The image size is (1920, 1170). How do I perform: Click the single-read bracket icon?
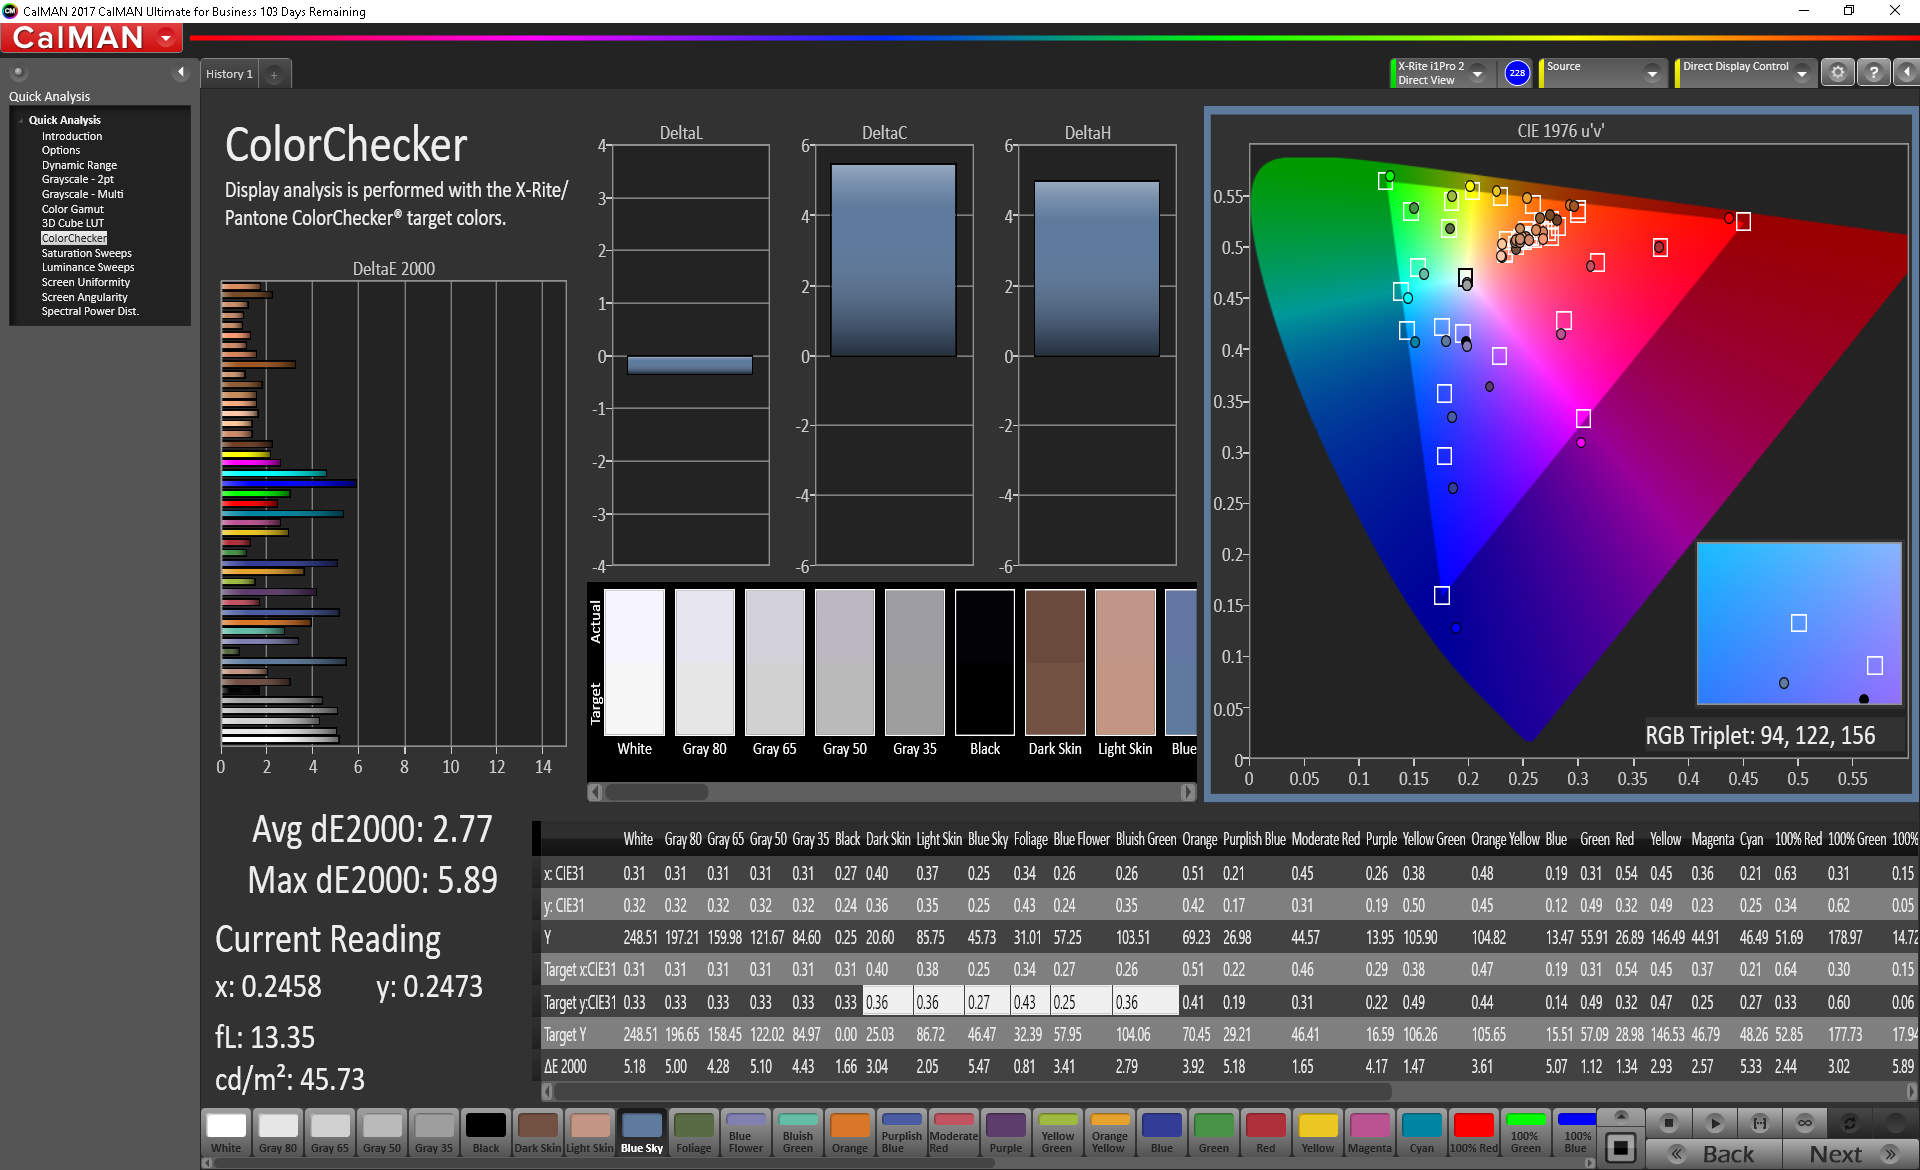[1760, 1123]
